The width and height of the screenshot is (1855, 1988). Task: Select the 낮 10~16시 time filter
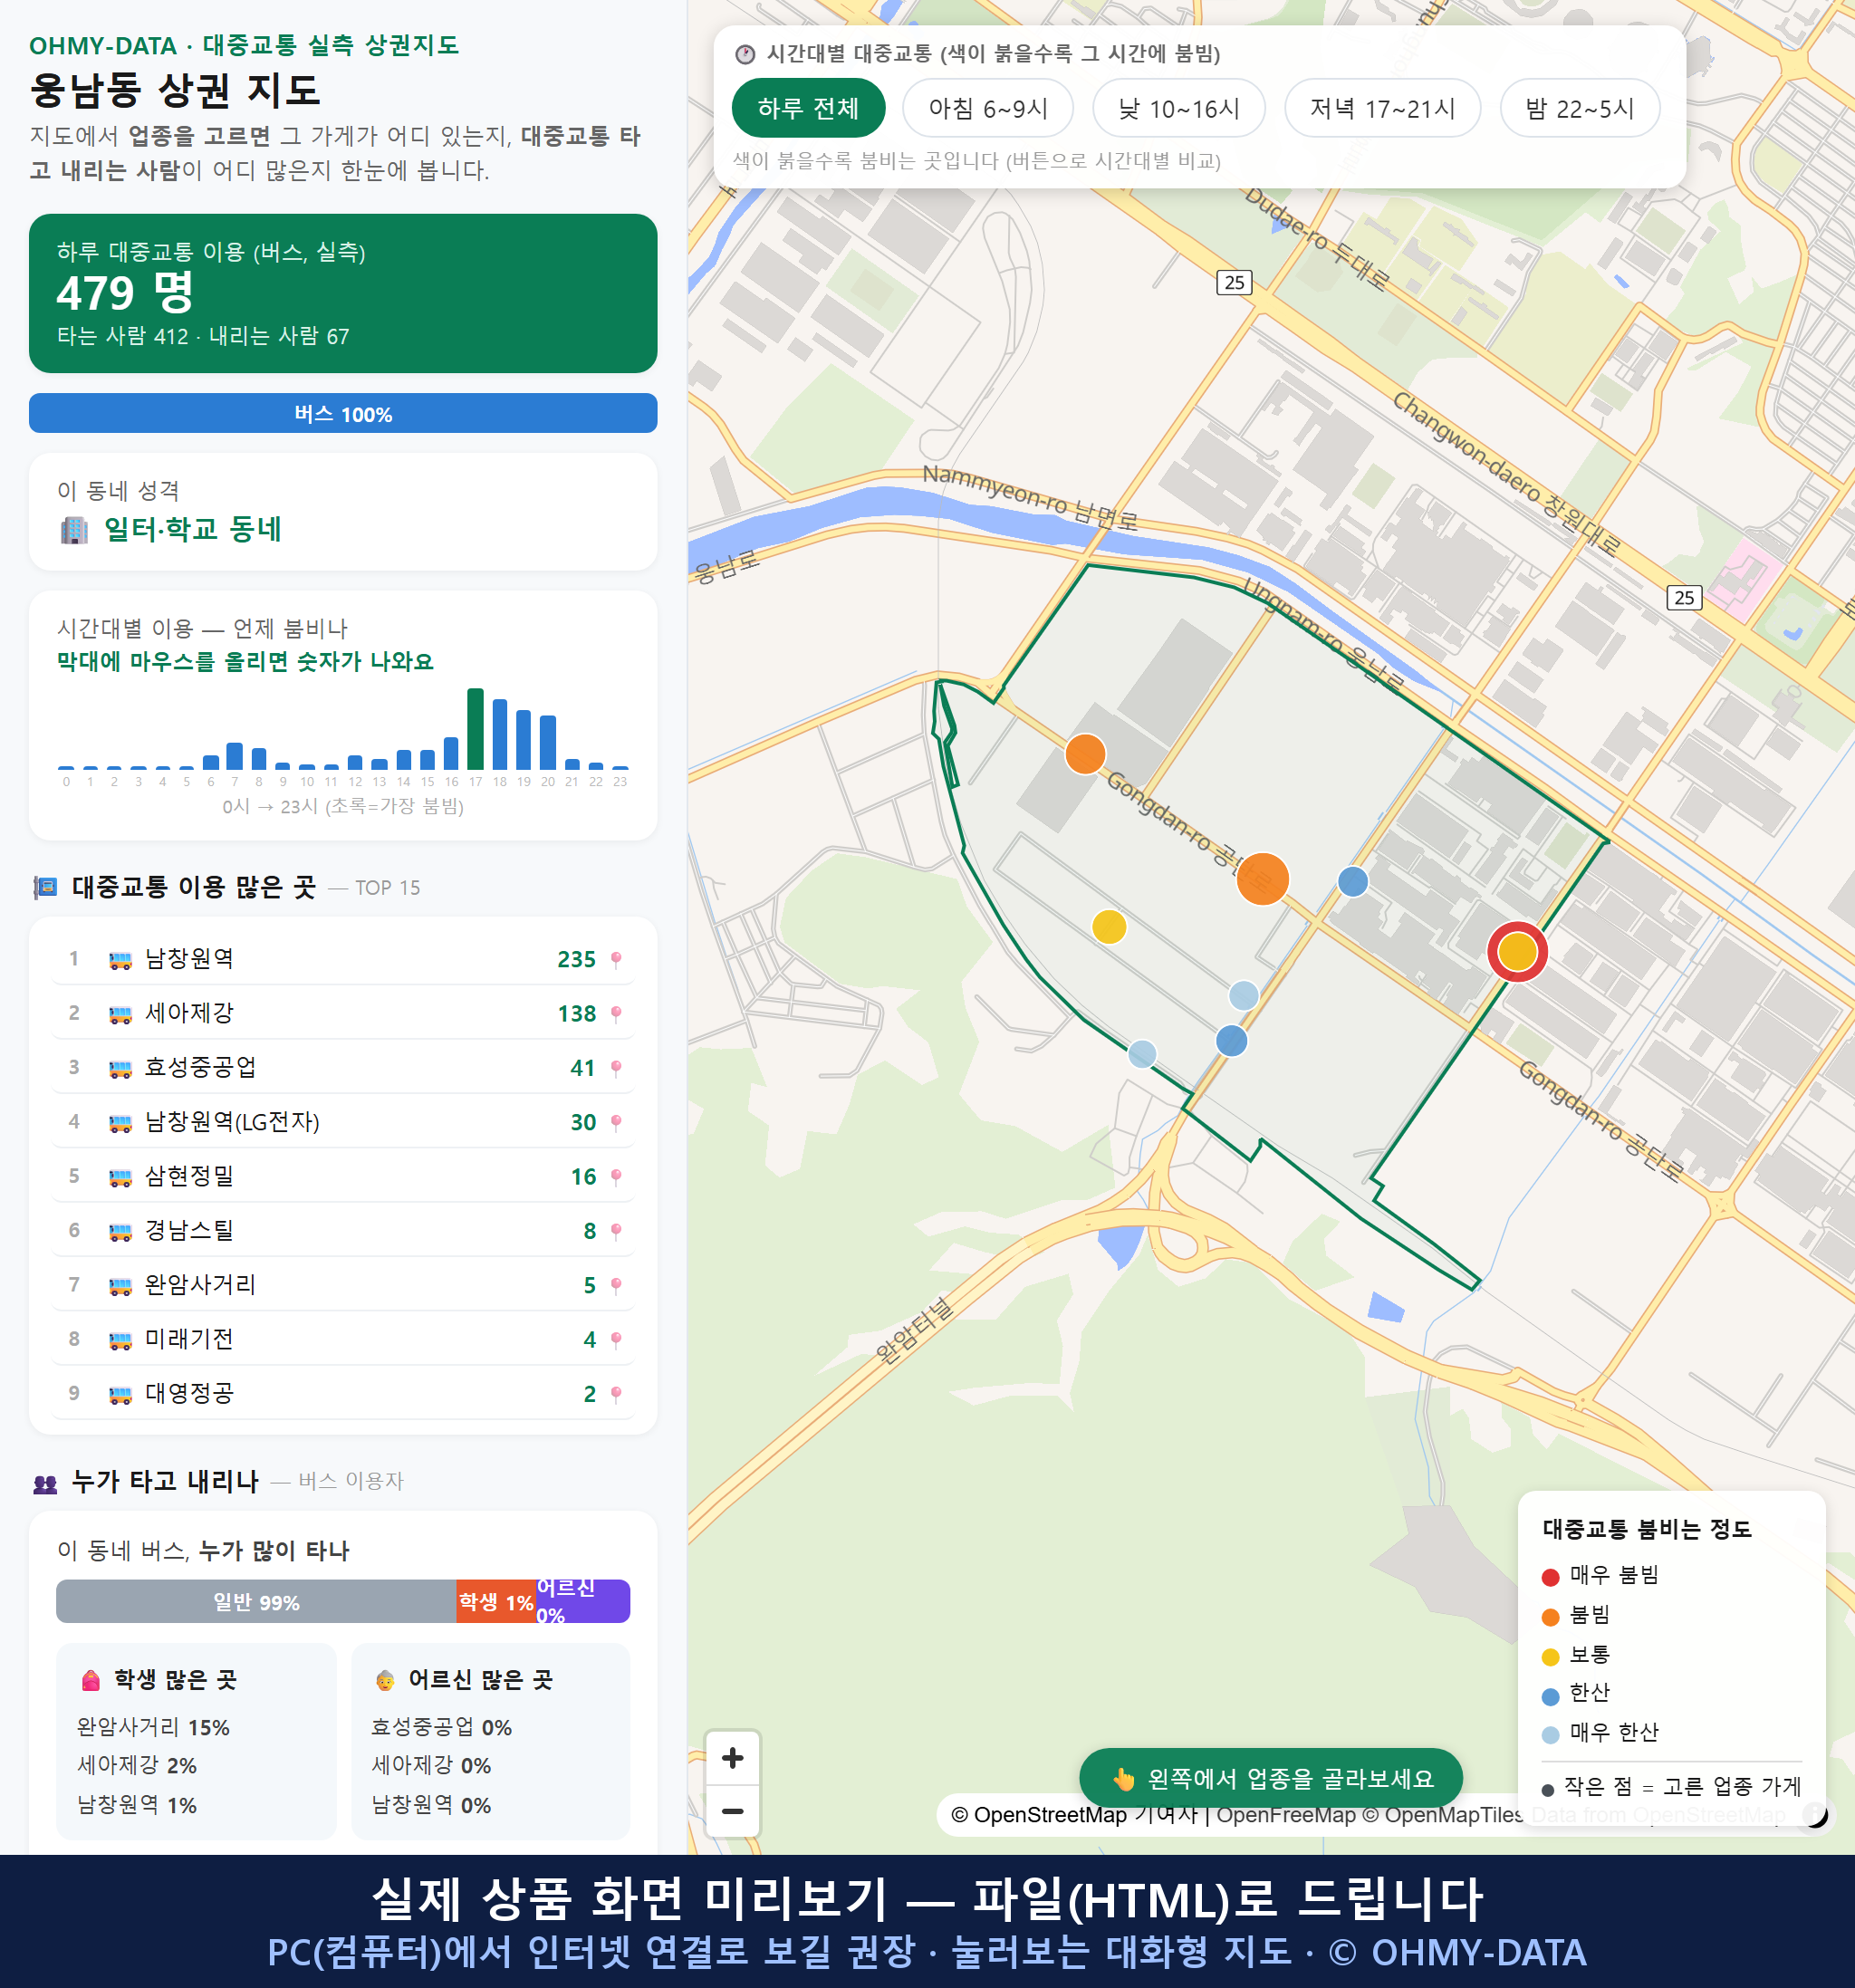coord(1178,108)
